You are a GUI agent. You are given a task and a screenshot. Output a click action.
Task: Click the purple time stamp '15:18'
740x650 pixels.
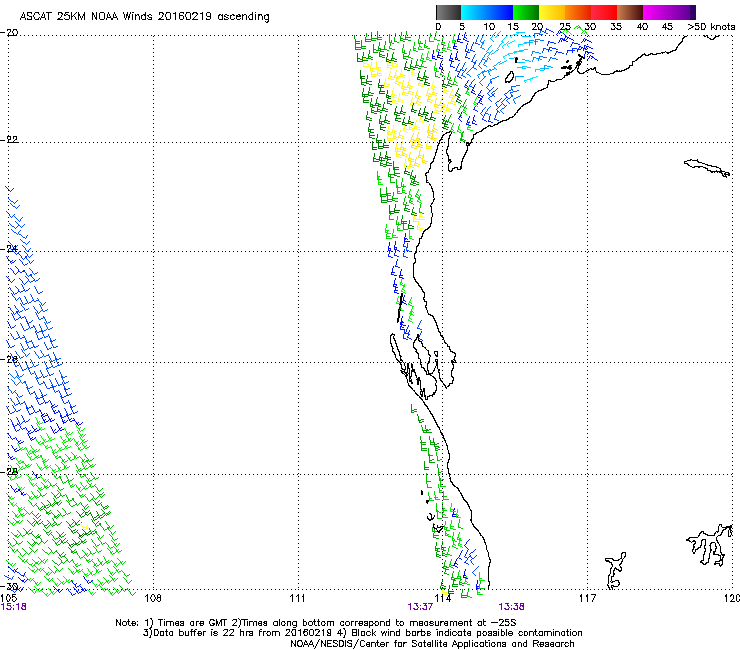[x=13, y=607]
